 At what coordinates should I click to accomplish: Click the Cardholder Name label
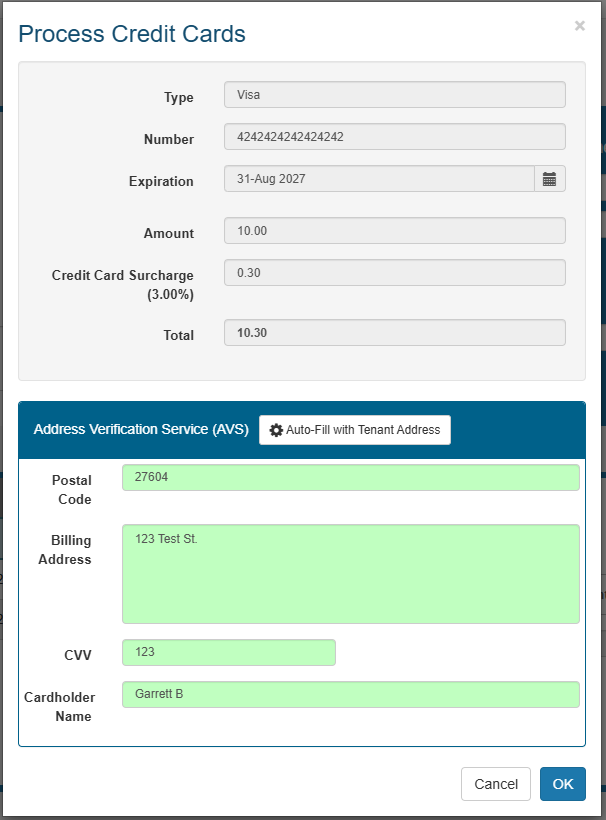pos(60,707)
